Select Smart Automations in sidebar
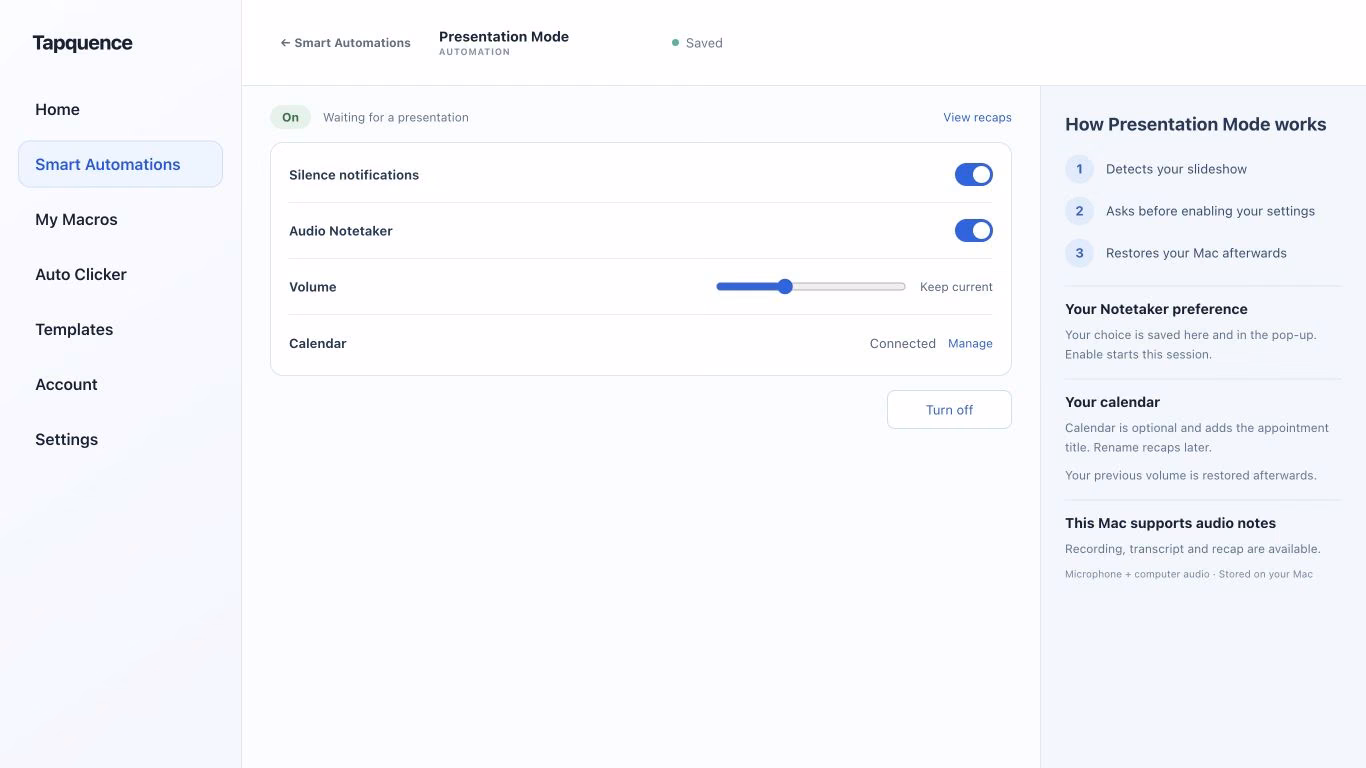 pos(120,164)
